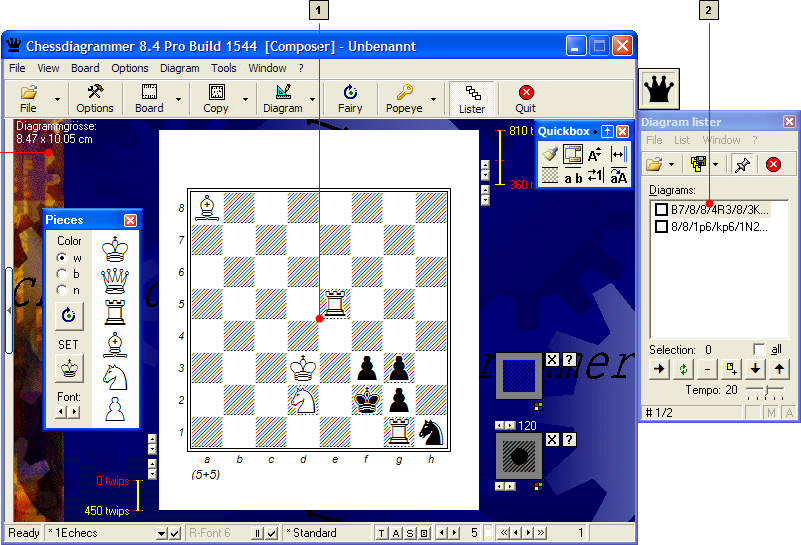801x545 pixels.
Task: Open the Board menu
Action: point(85,68)
